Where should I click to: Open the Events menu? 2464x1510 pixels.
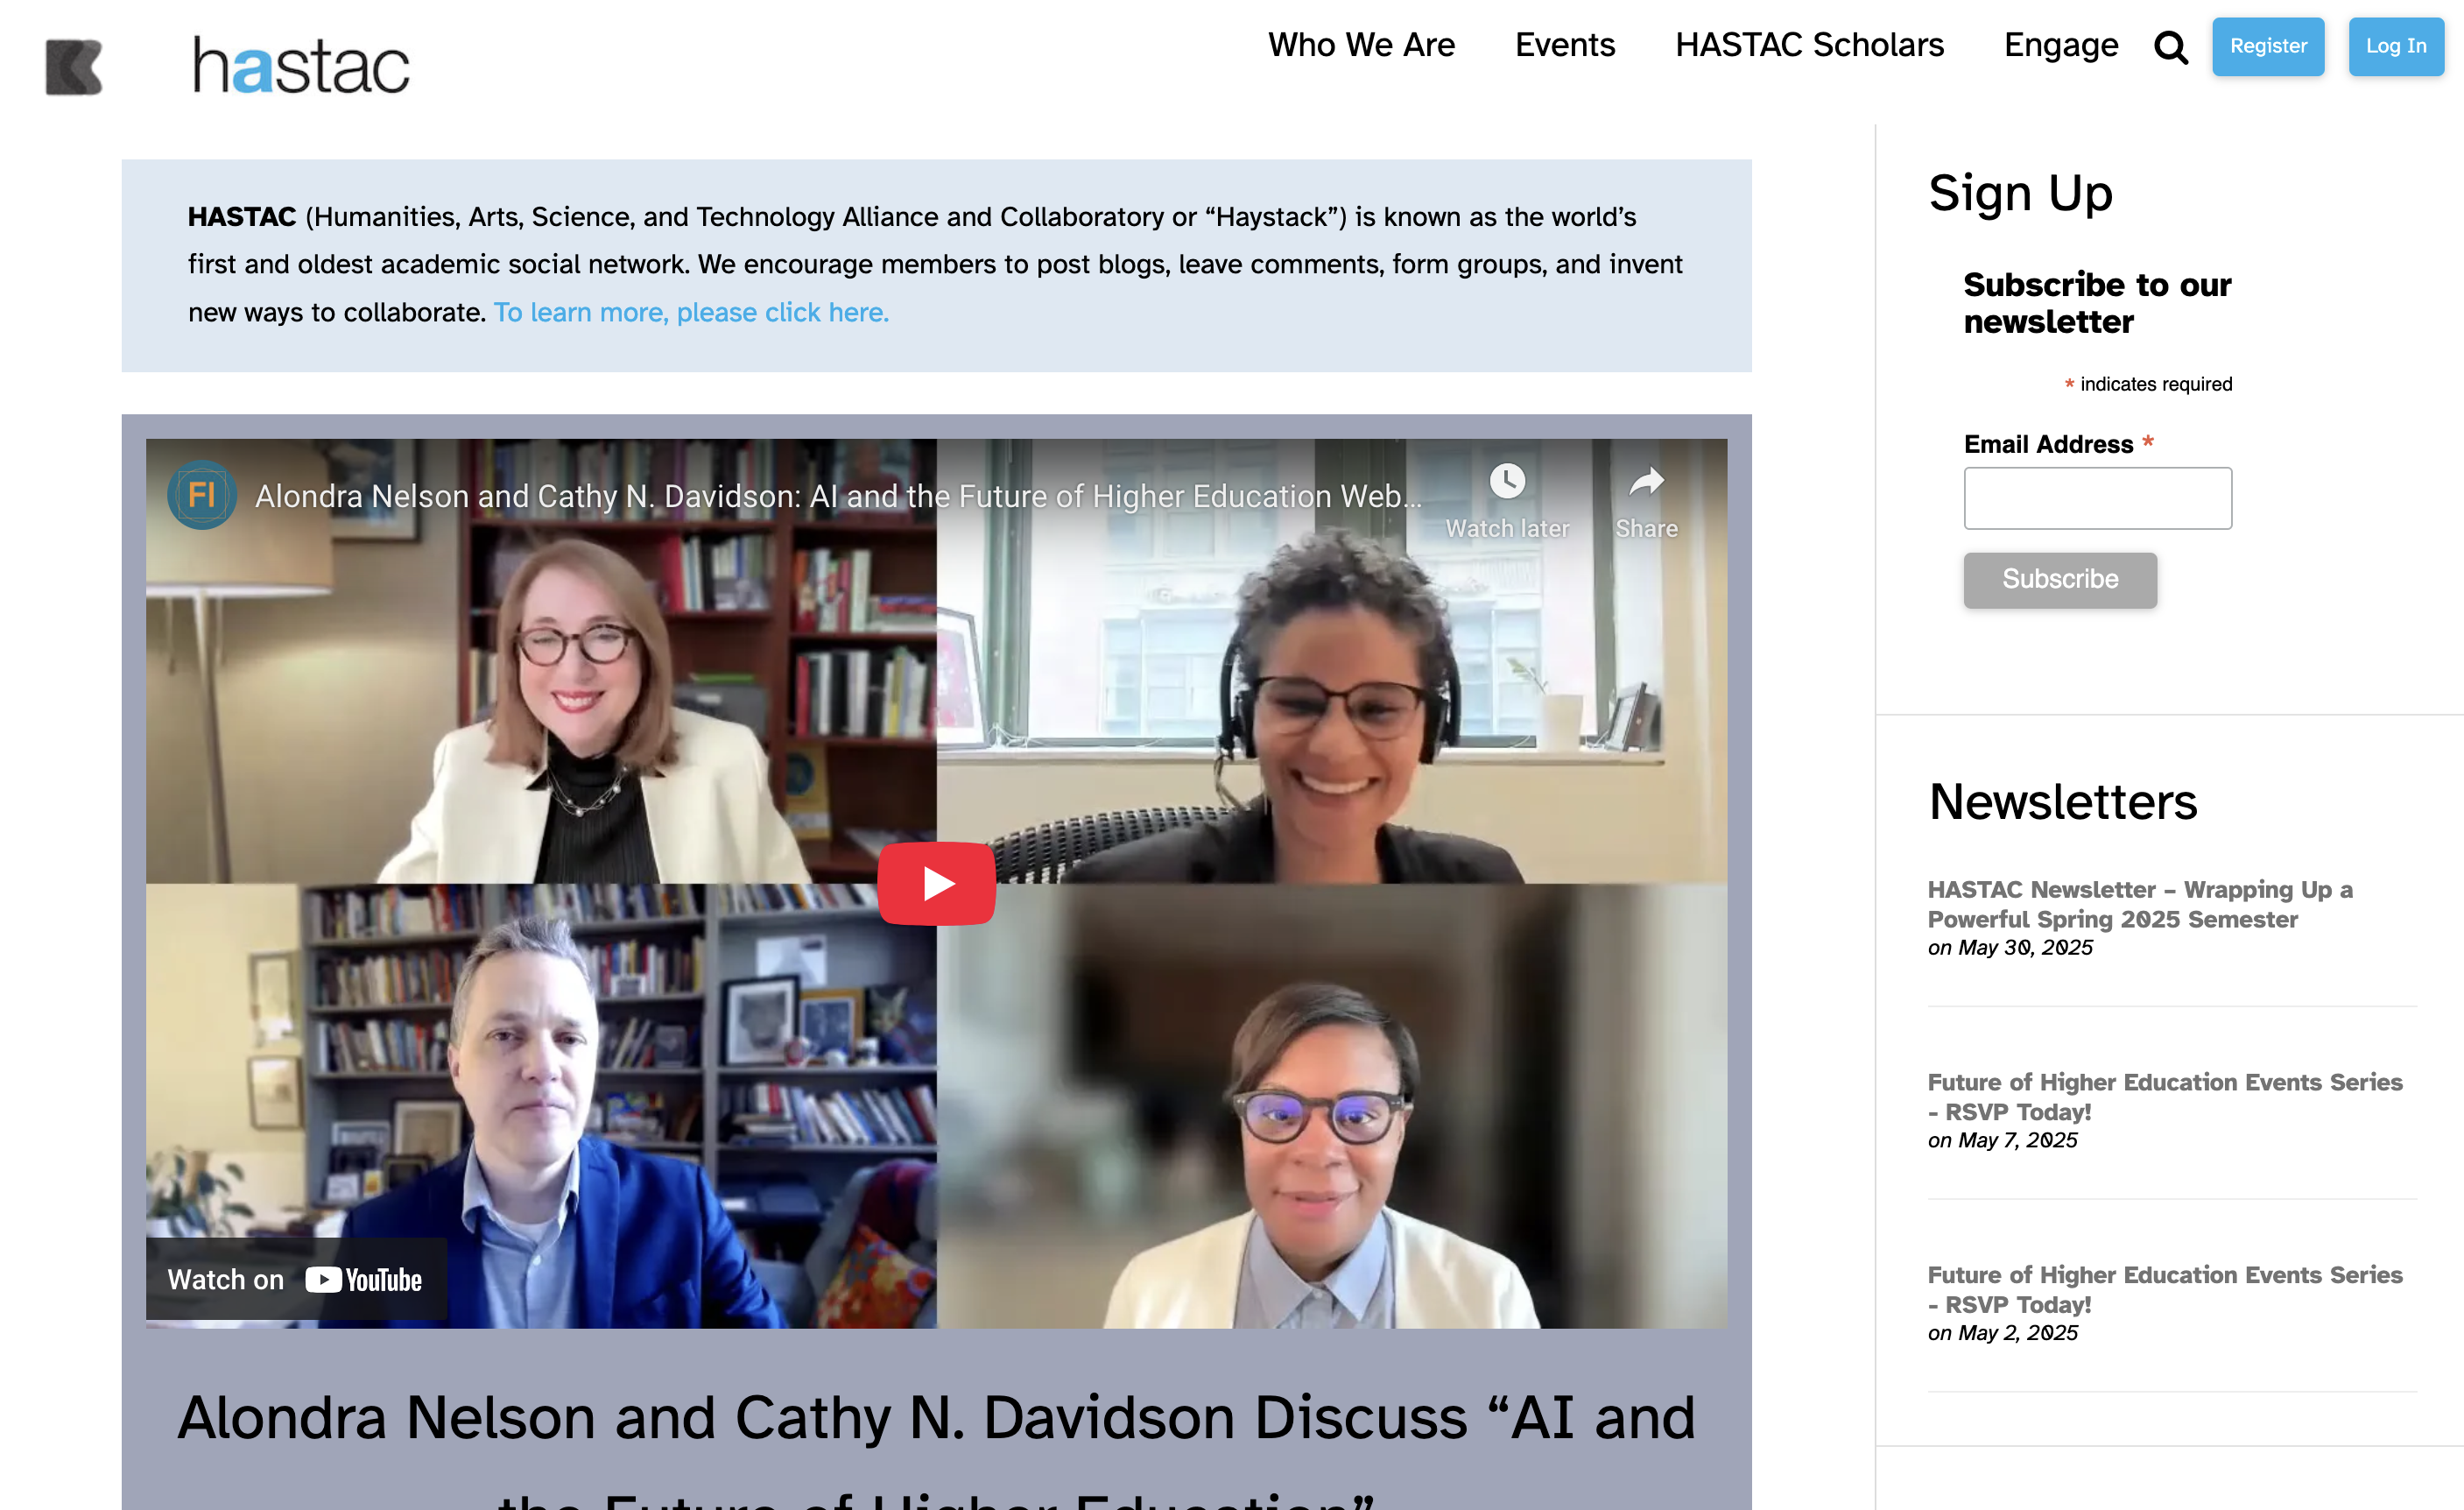pyautogui.click(x=1565, y=45)
